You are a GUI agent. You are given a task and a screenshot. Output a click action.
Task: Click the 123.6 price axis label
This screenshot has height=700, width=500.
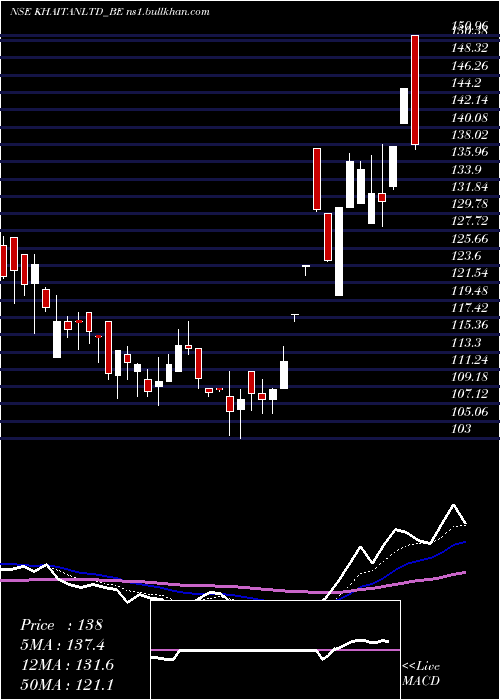467,256
